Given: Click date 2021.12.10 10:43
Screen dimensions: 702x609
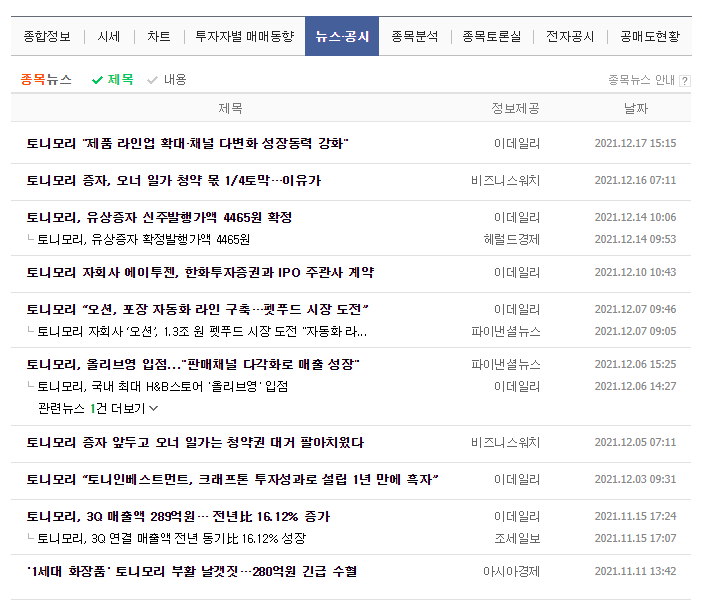Looking at the screenshot, I should point(635,272).
